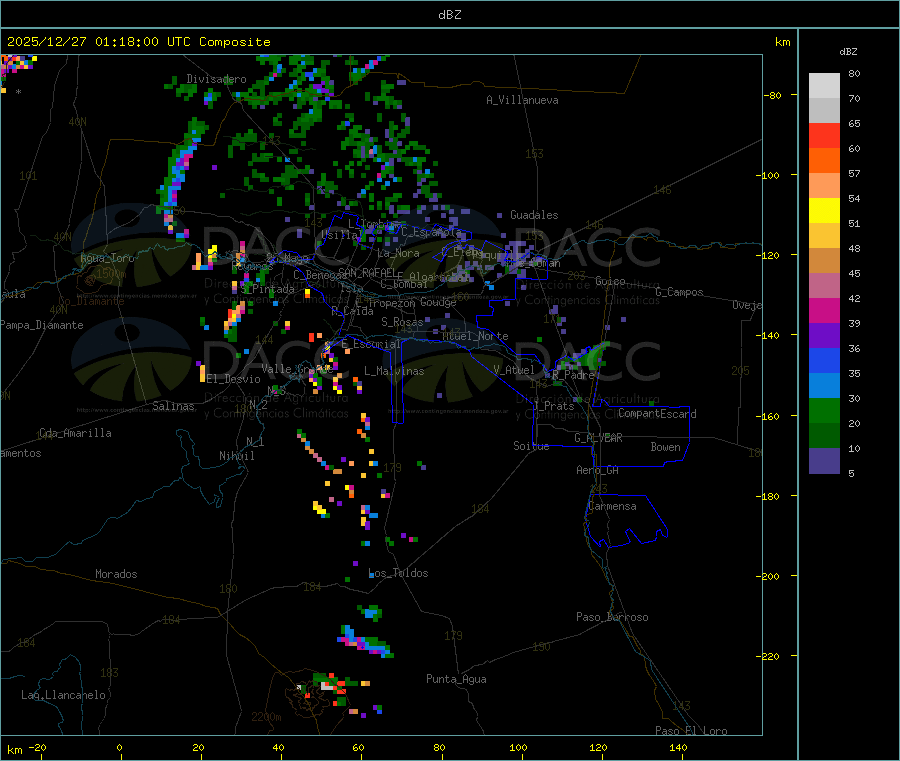Click the dBZ title at top

[x=449, y=15]
